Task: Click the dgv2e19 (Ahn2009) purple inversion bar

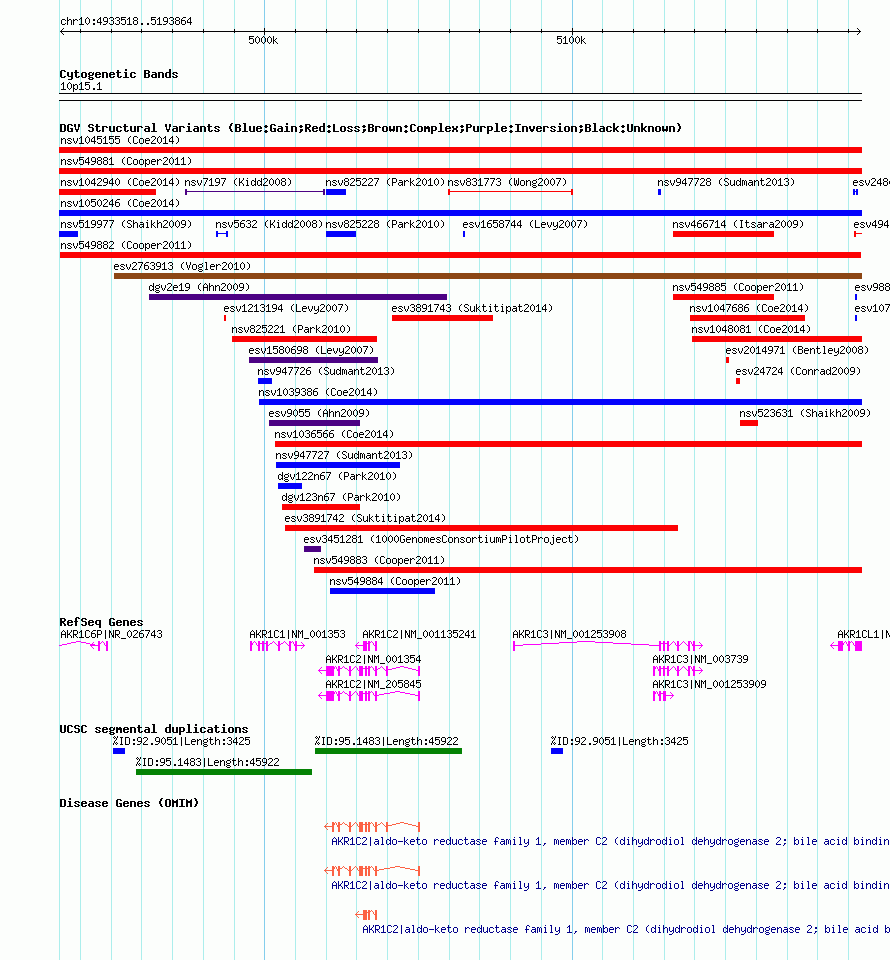Action: coord(298,297)
